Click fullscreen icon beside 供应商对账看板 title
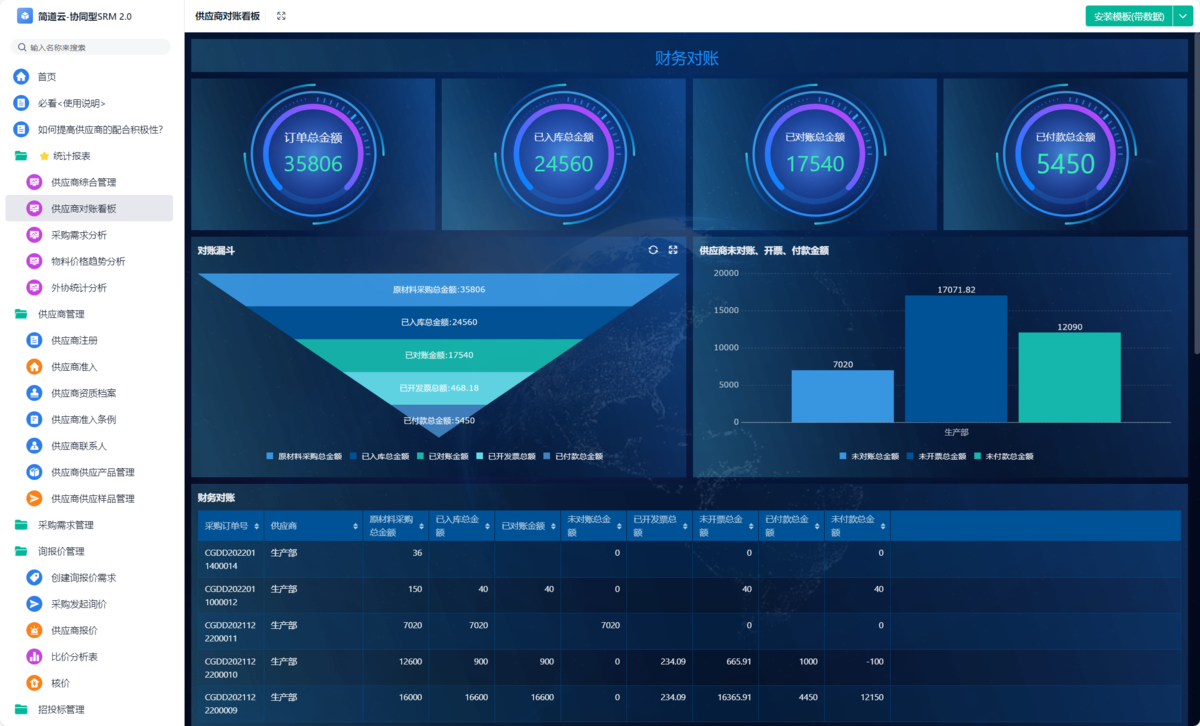Viewport: 1200px width, 726px height. point(281,16)
